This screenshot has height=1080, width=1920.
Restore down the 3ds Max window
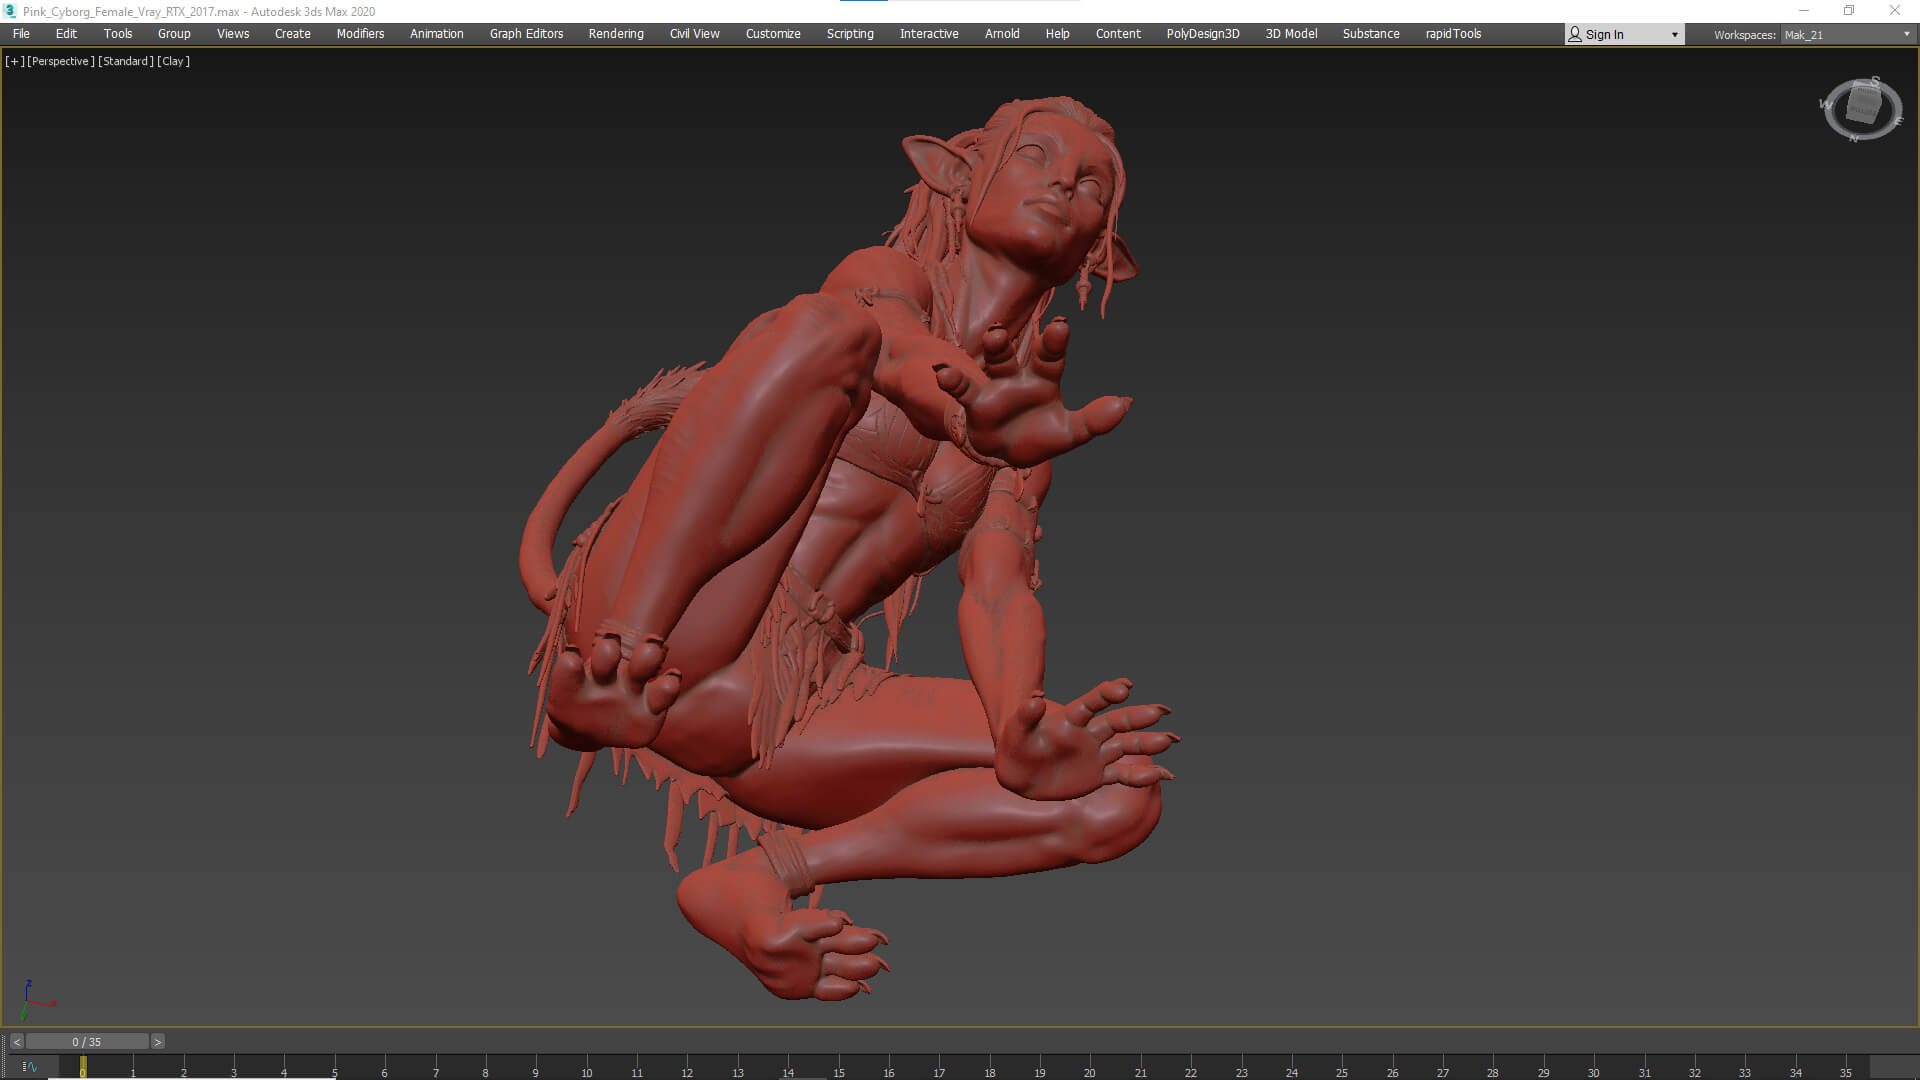[x=1849, y=11]
